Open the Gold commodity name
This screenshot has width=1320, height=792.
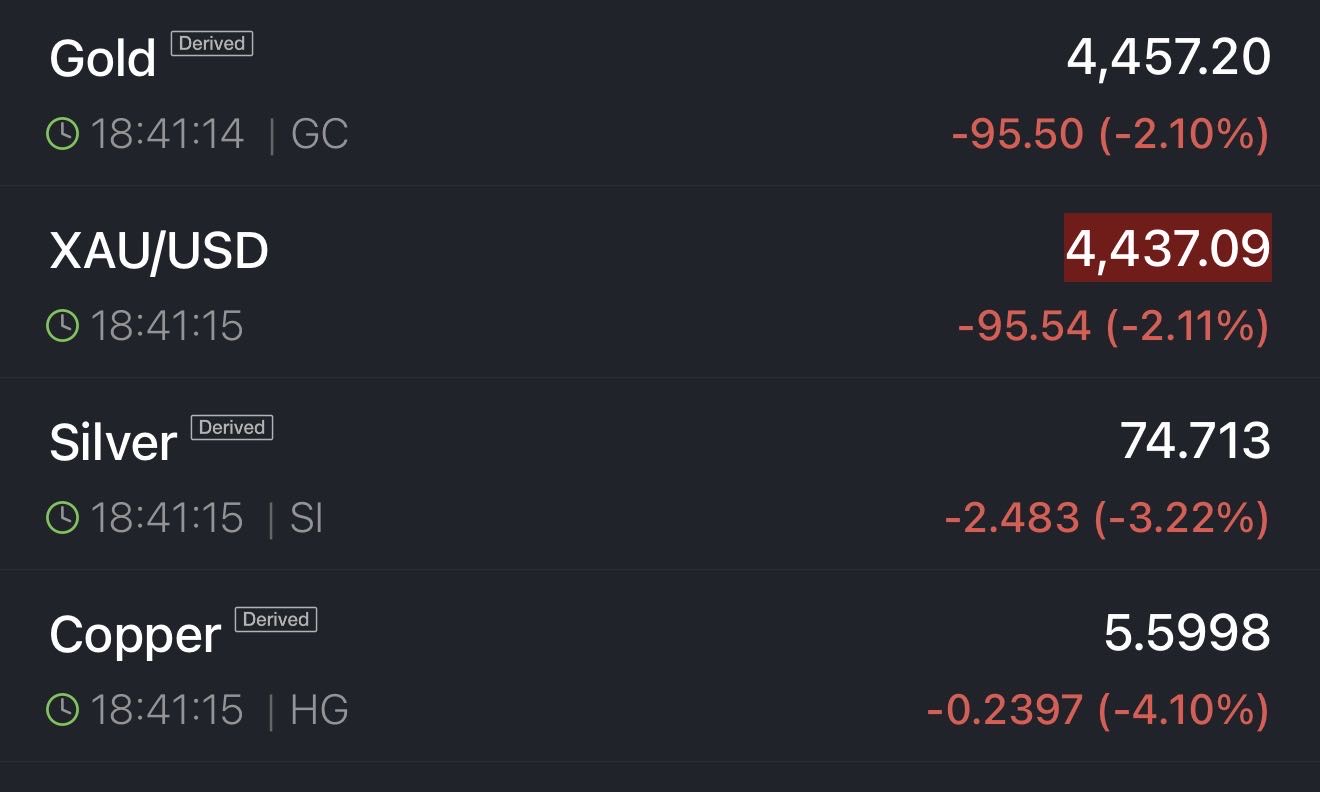click(x=103, y=59)
